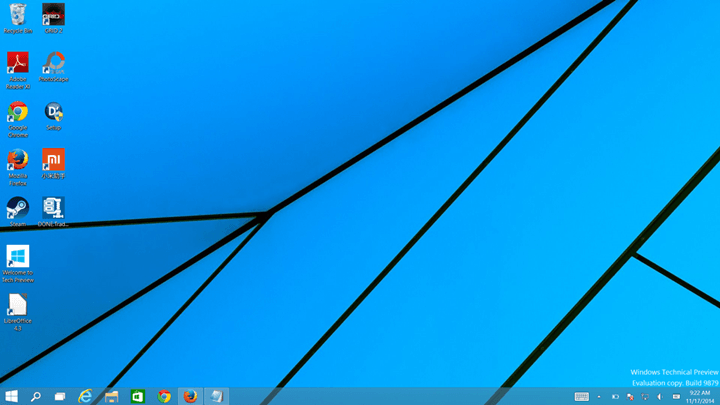Open the touch keyboard tray button

pyautogui.click(x=581, y=397)
